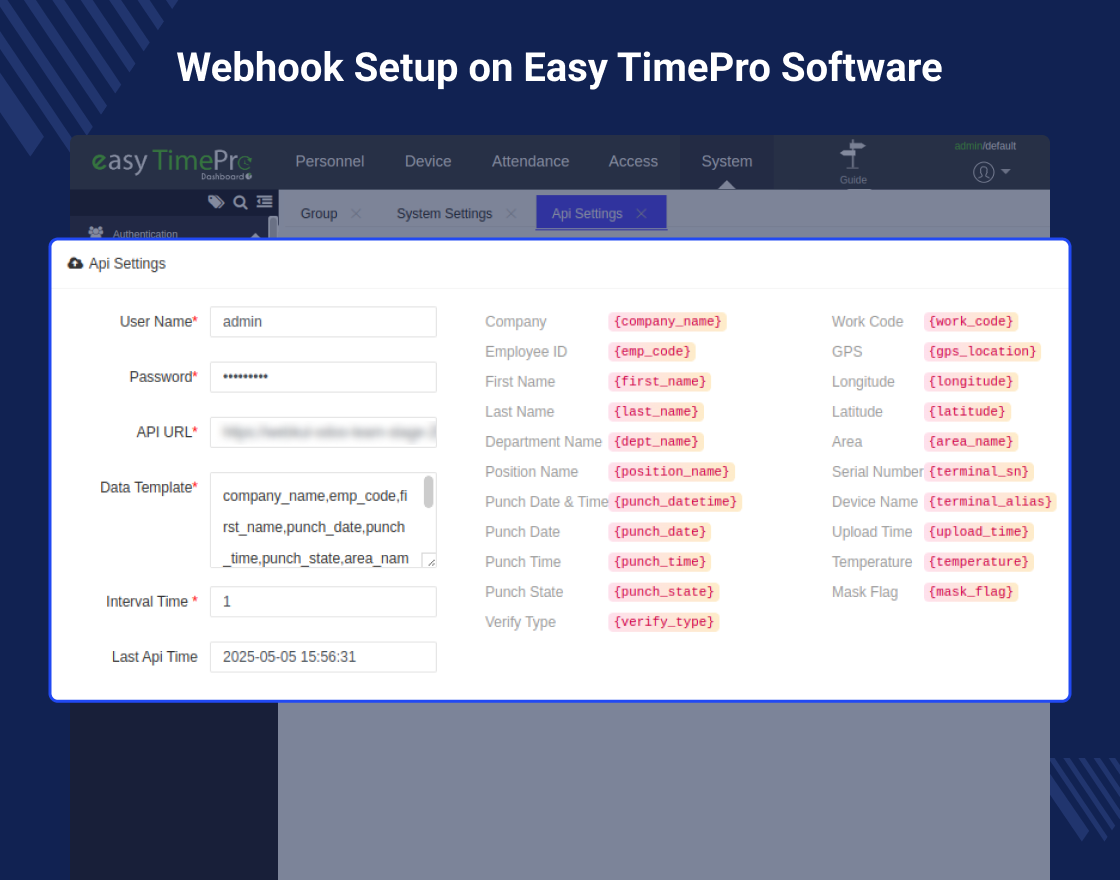The height and width of the screenshot is (880, 1120).
Task: Click the Last Api Time field
Action: click(x=323, y=657)
